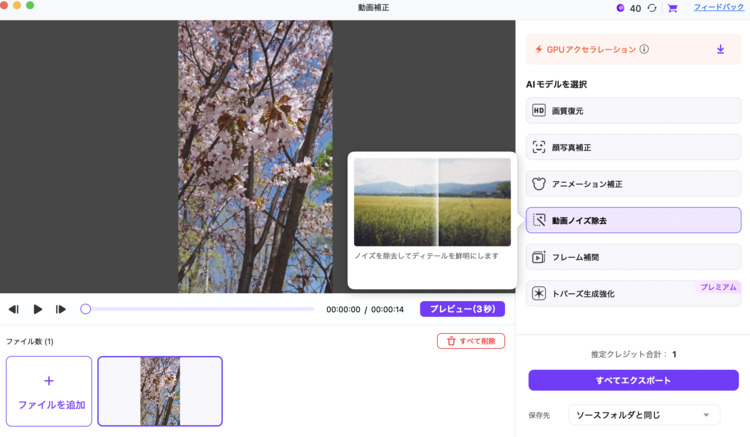Choose the フレーム補間 model
Image resolution: width=750 pixels, height=437 pixels.
pyautogui.click(x=633, y=257)
